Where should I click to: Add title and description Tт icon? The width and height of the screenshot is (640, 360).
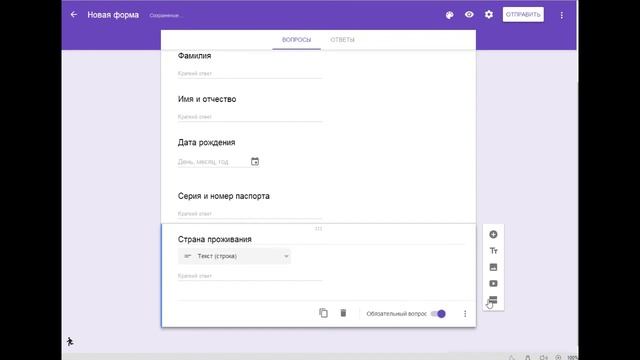pyautogui.click(x=493, y=251)
